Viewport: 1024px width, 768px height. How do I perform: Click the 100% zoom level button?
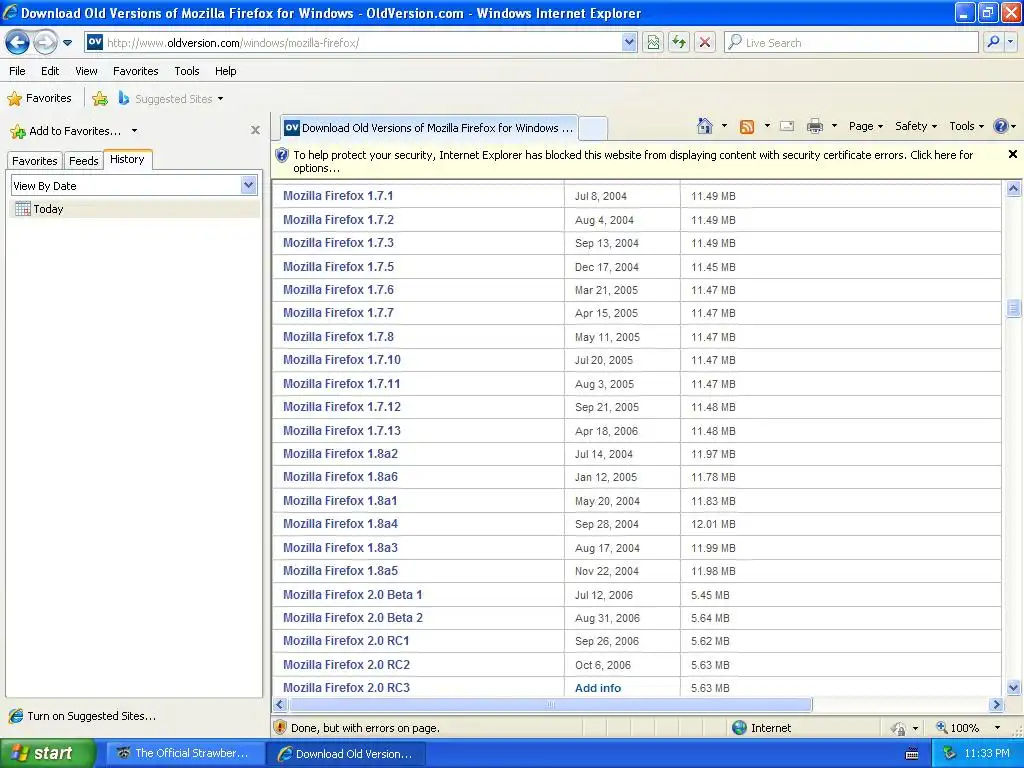tap(957, 728)
